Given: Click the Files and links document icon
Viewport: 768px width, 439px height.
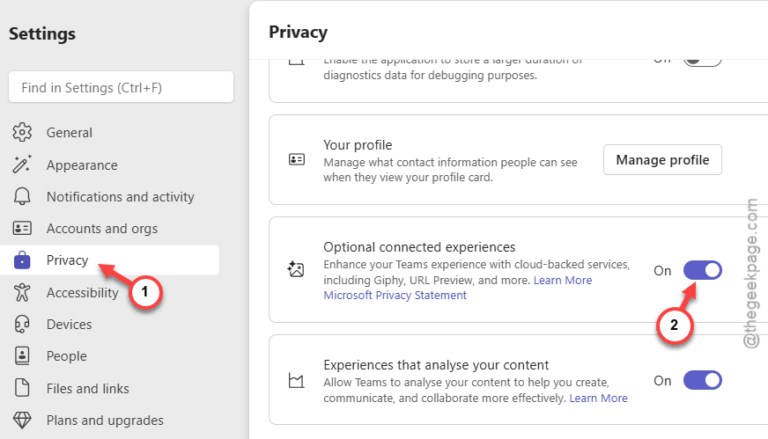Looking at the screenshot, I should click(22, 388).
